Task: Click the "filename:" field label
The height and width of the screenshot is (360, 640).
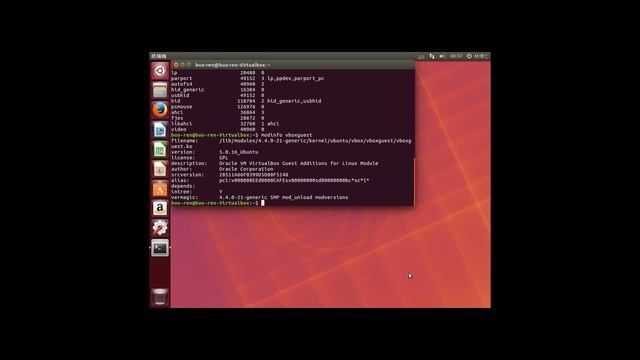Action: [184, 140]
